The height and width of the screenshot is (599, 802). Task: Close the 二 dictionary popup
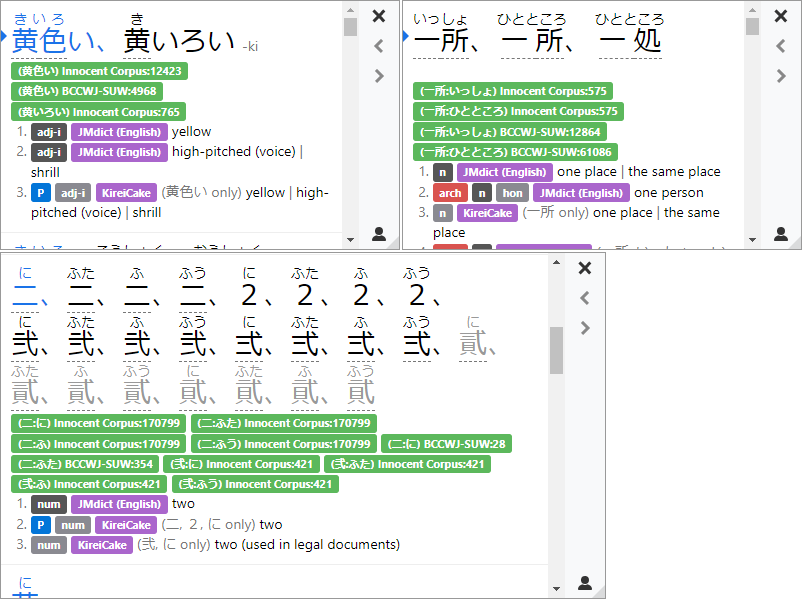point(584,268)
